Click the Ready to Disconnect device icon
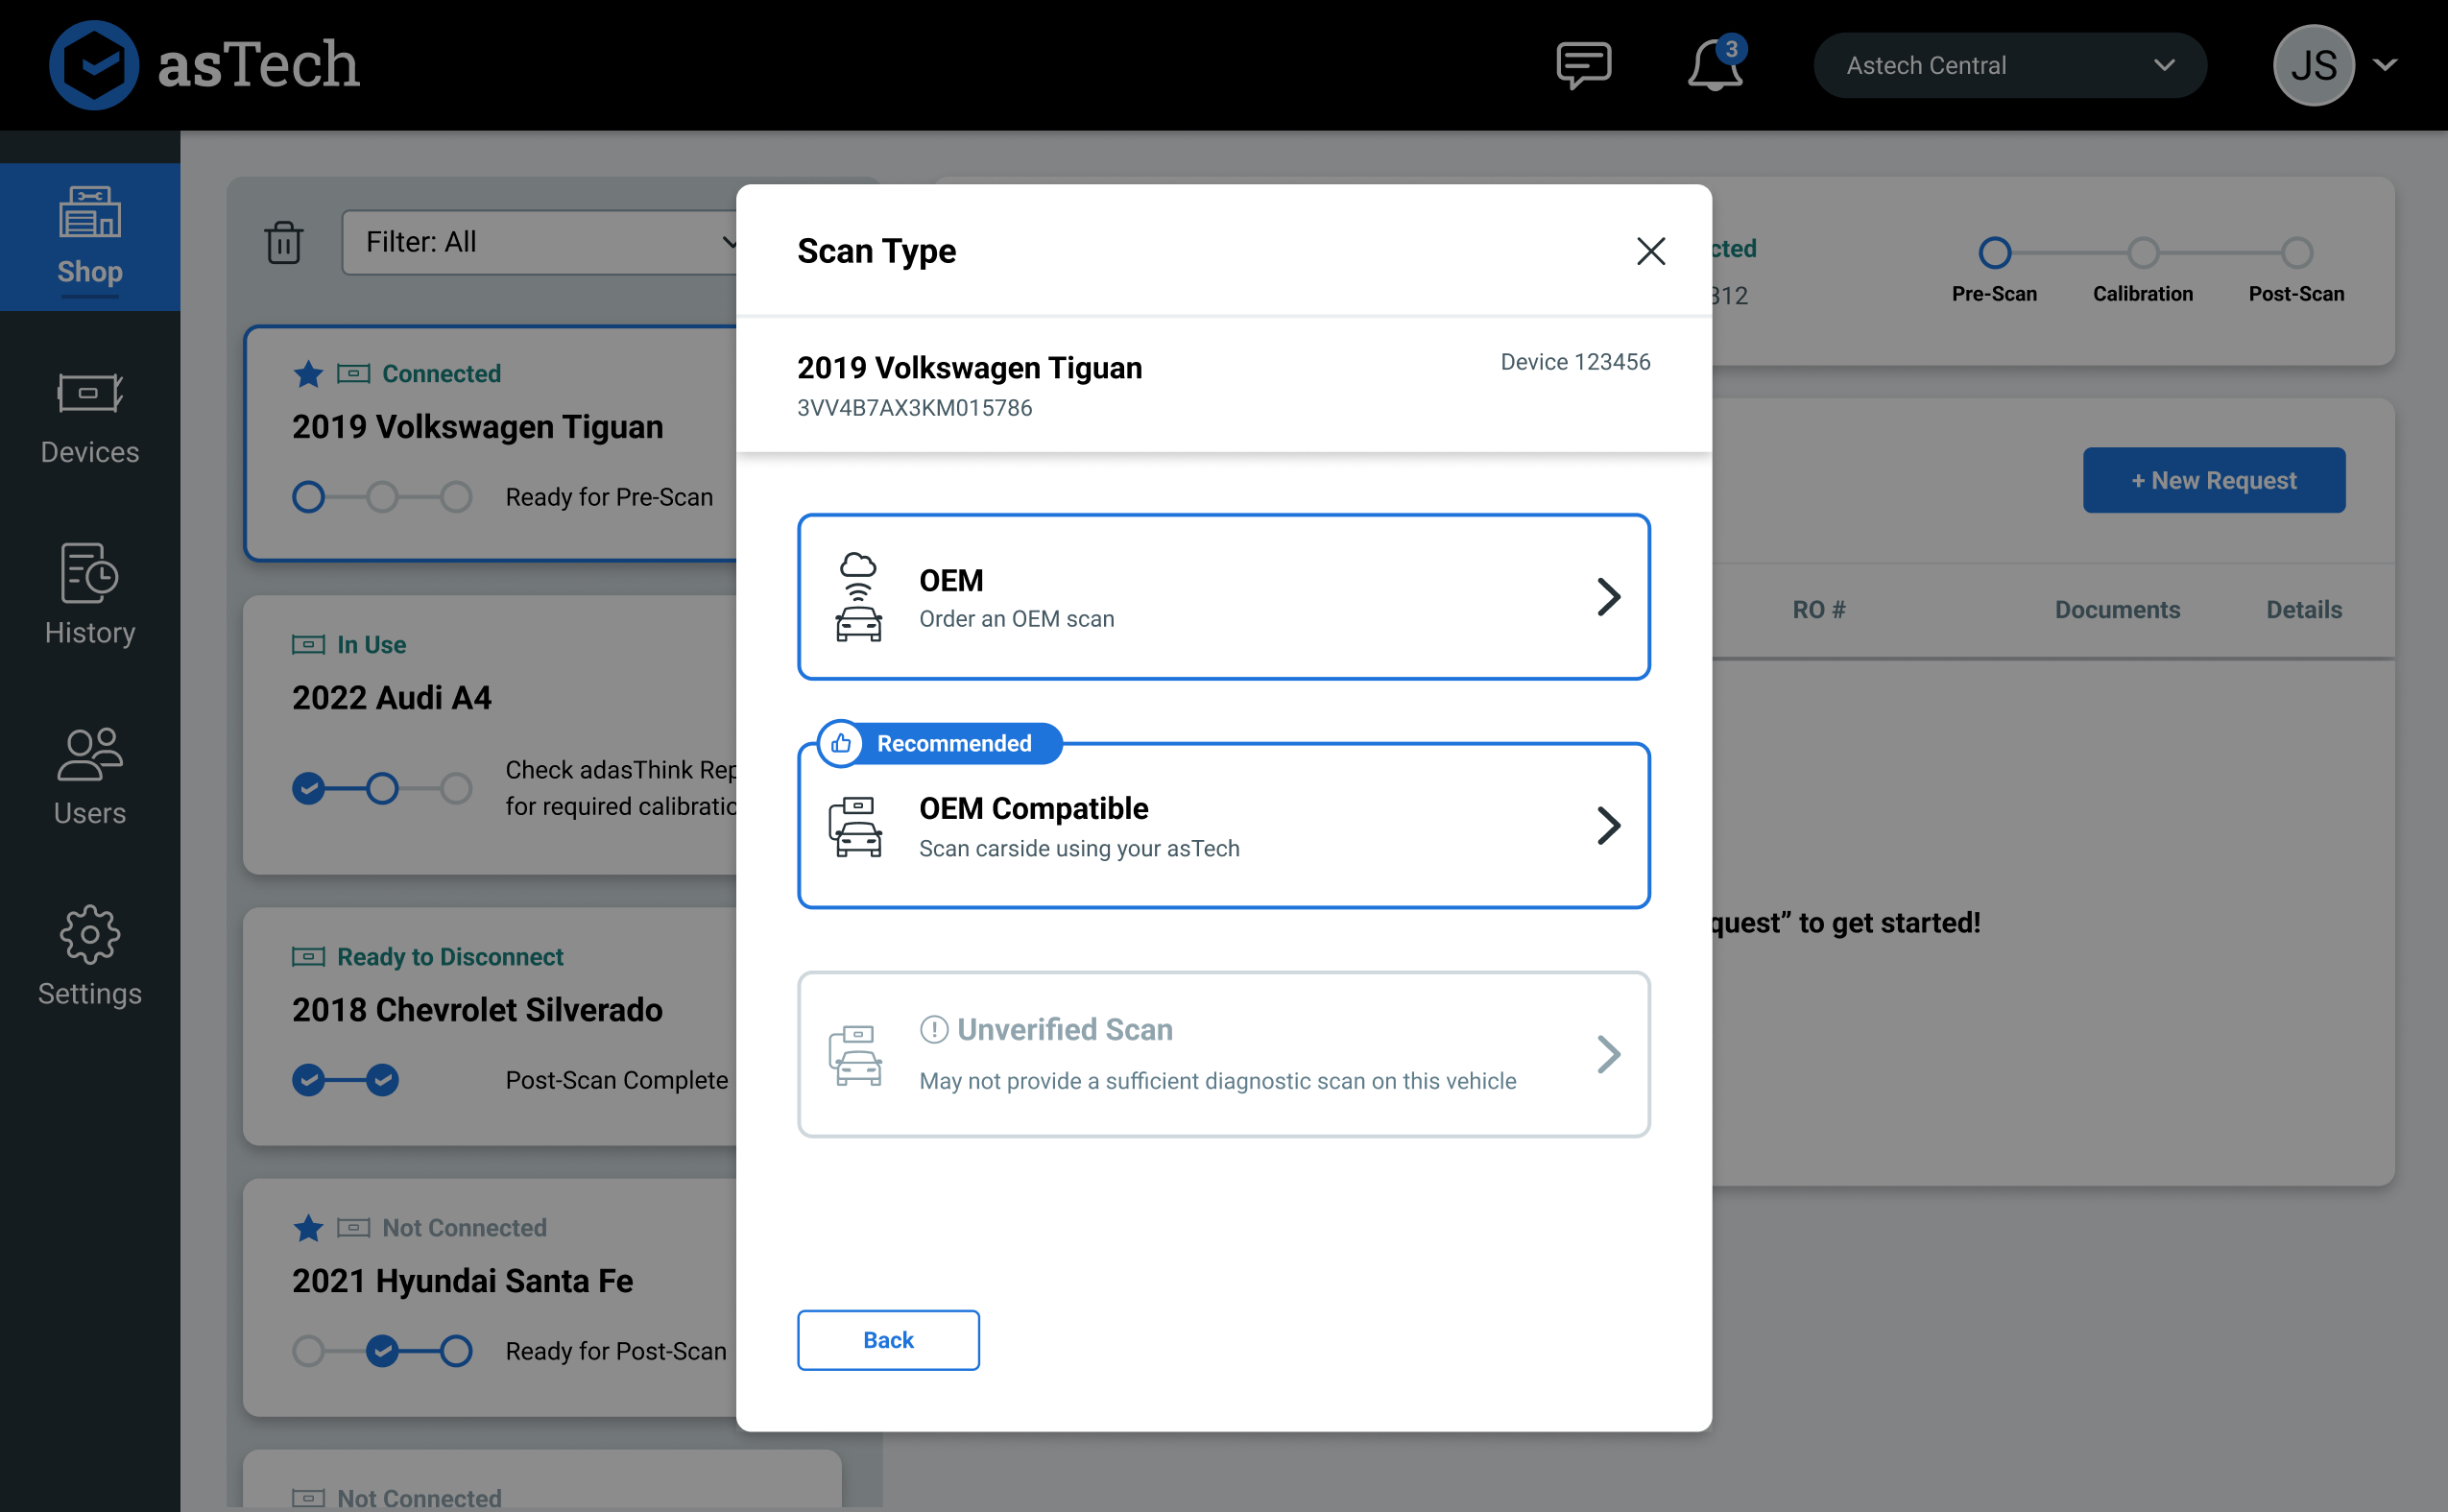 (x=308, y=957)
